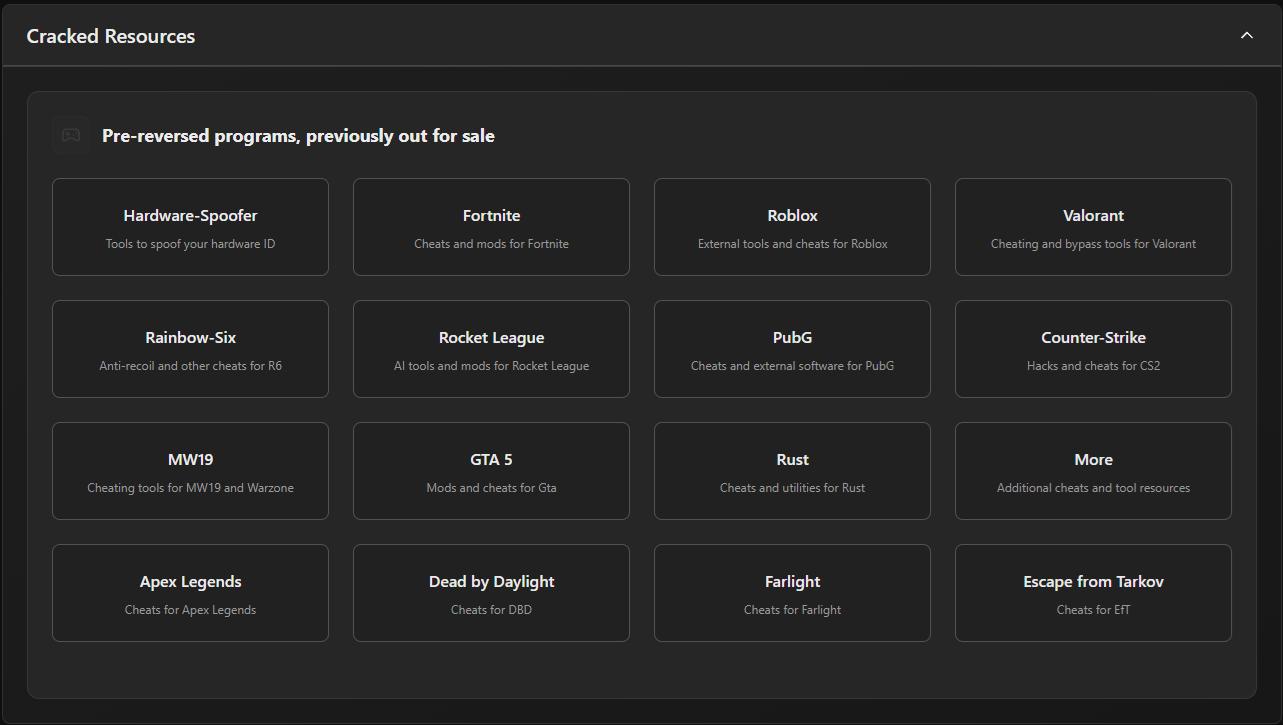Image resolution: width=1283 pixels, height=725 pixels.
Task: Open the Rust card
Action: pyautogui.click(x=792, y=471)
